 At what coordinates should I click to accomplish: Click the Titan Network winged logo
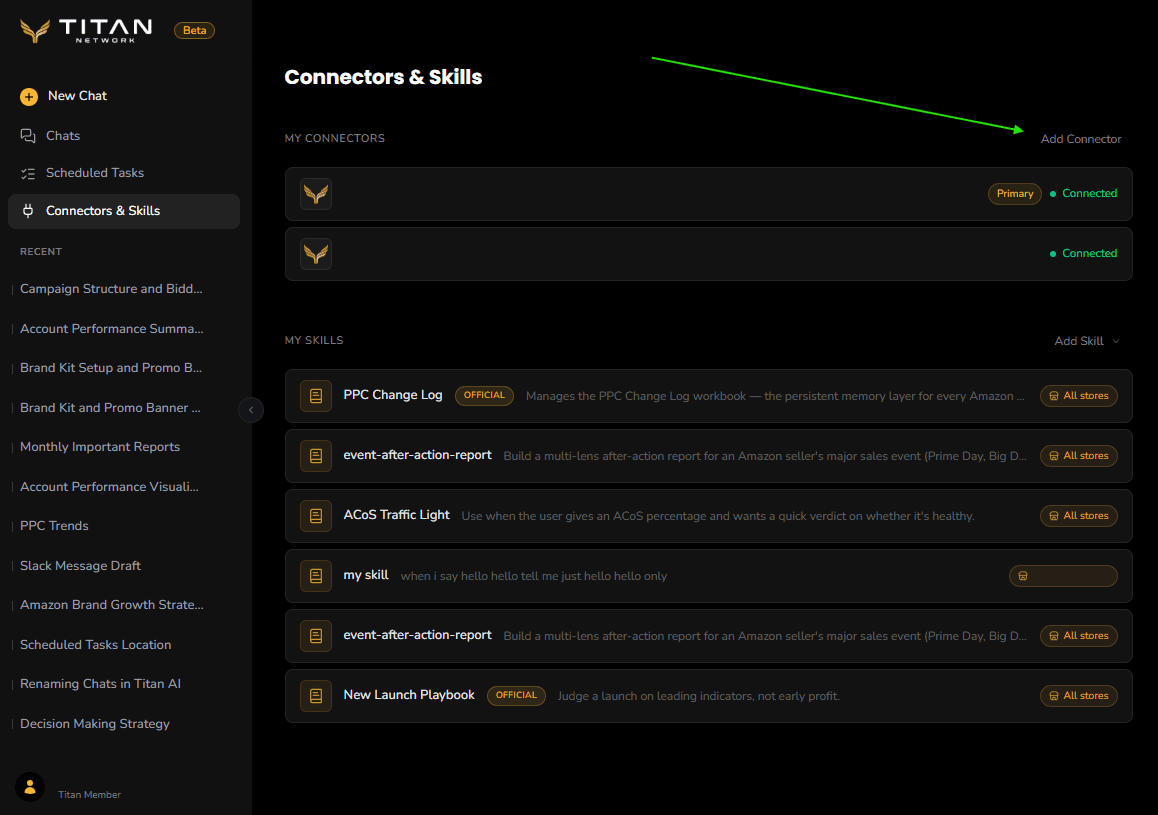[35, 30]
